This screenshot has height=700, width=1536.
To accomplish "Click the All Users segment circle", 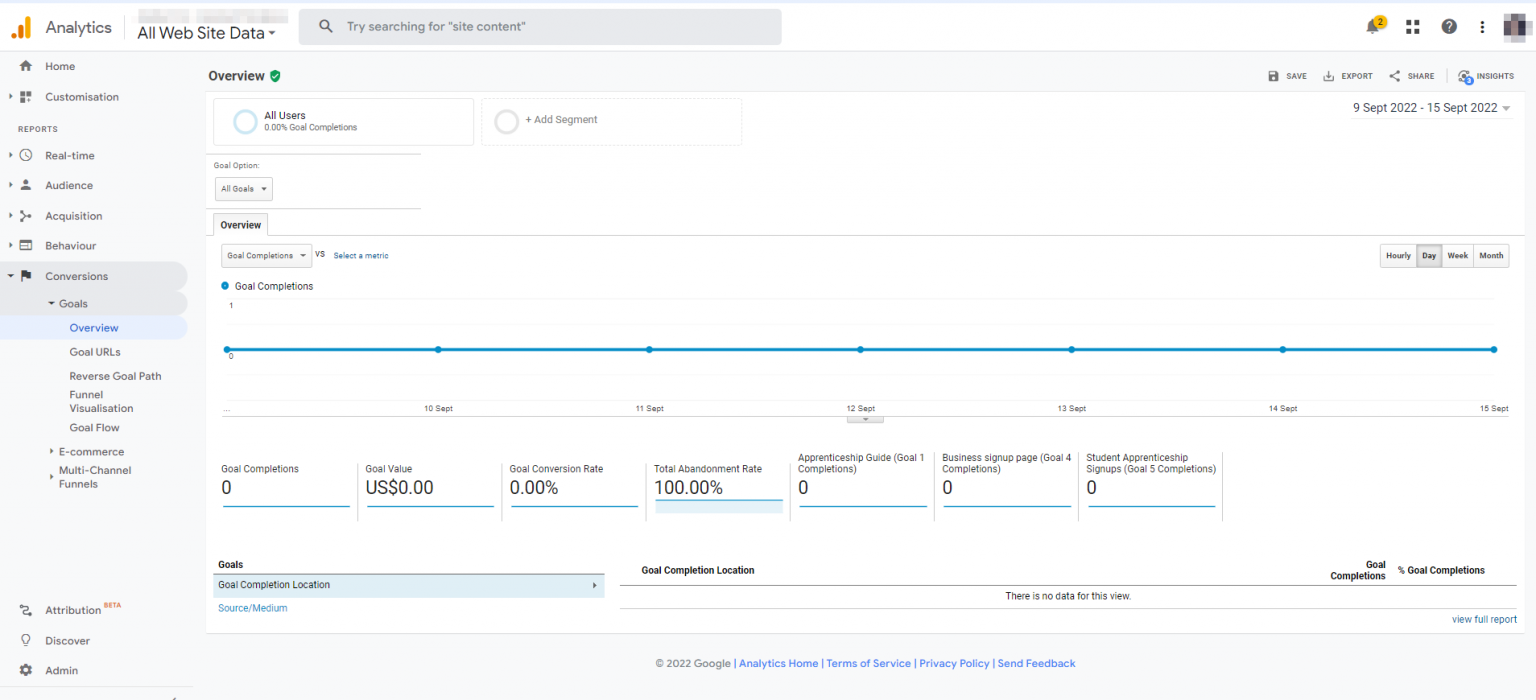I will (x=243, y=121).
